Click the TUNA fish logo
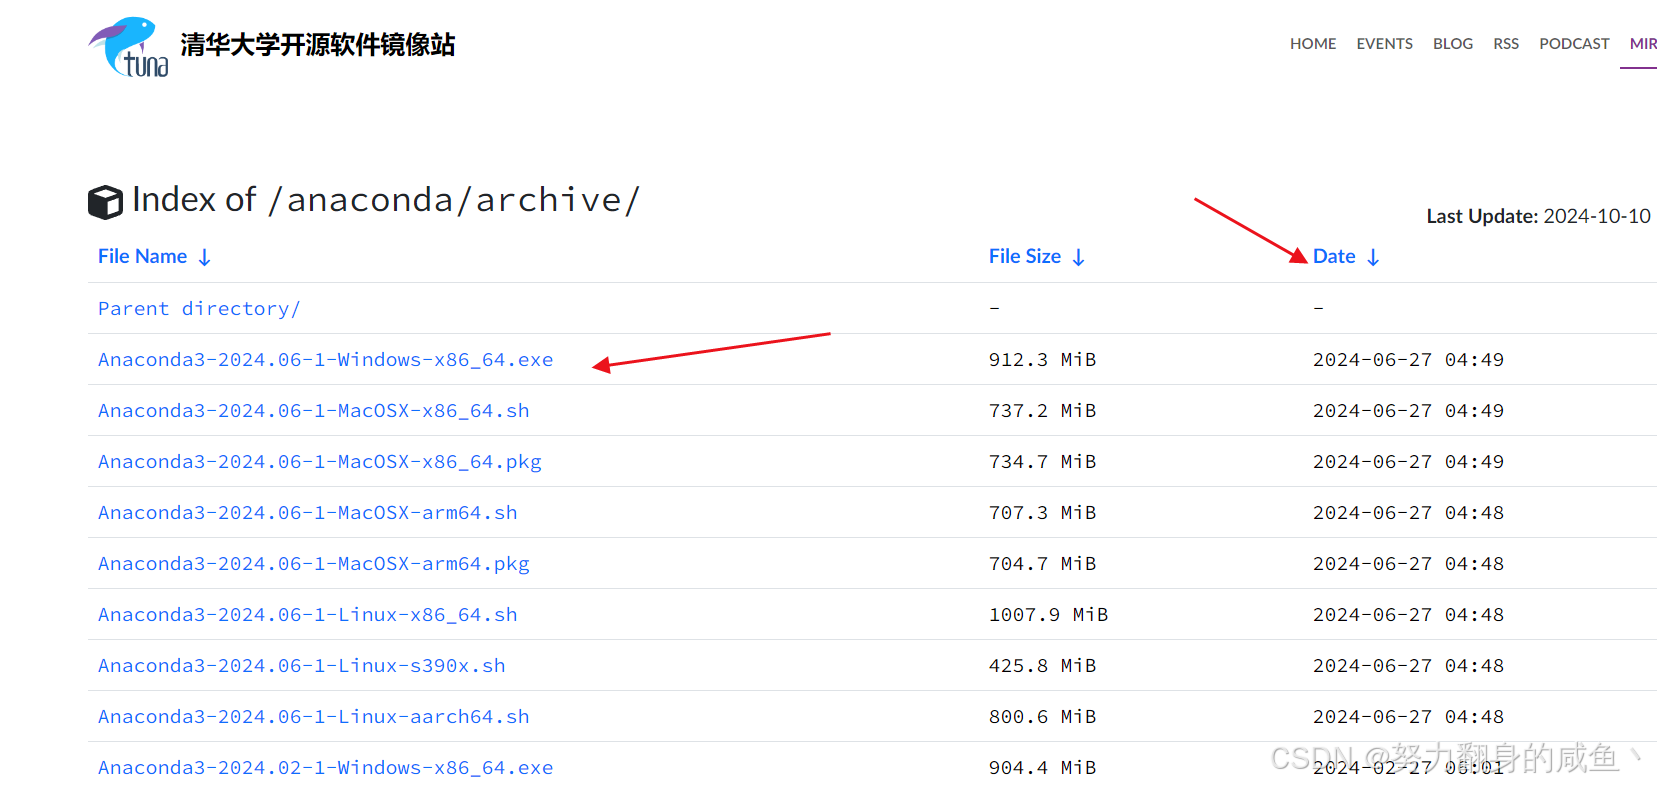This screenshot has width=1657, height=788. click(128, 46)
